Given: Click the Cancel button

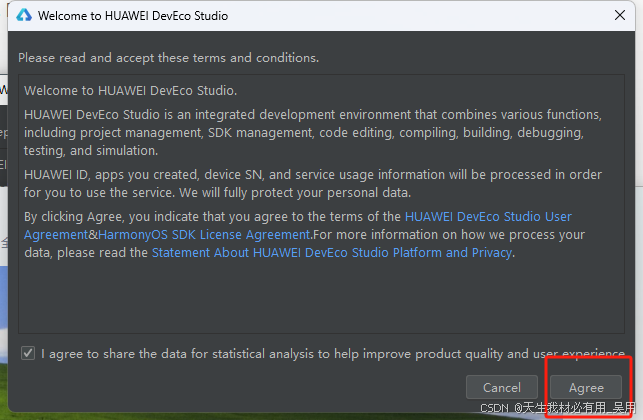Looking at the screenshot, I should click(502, 387).
